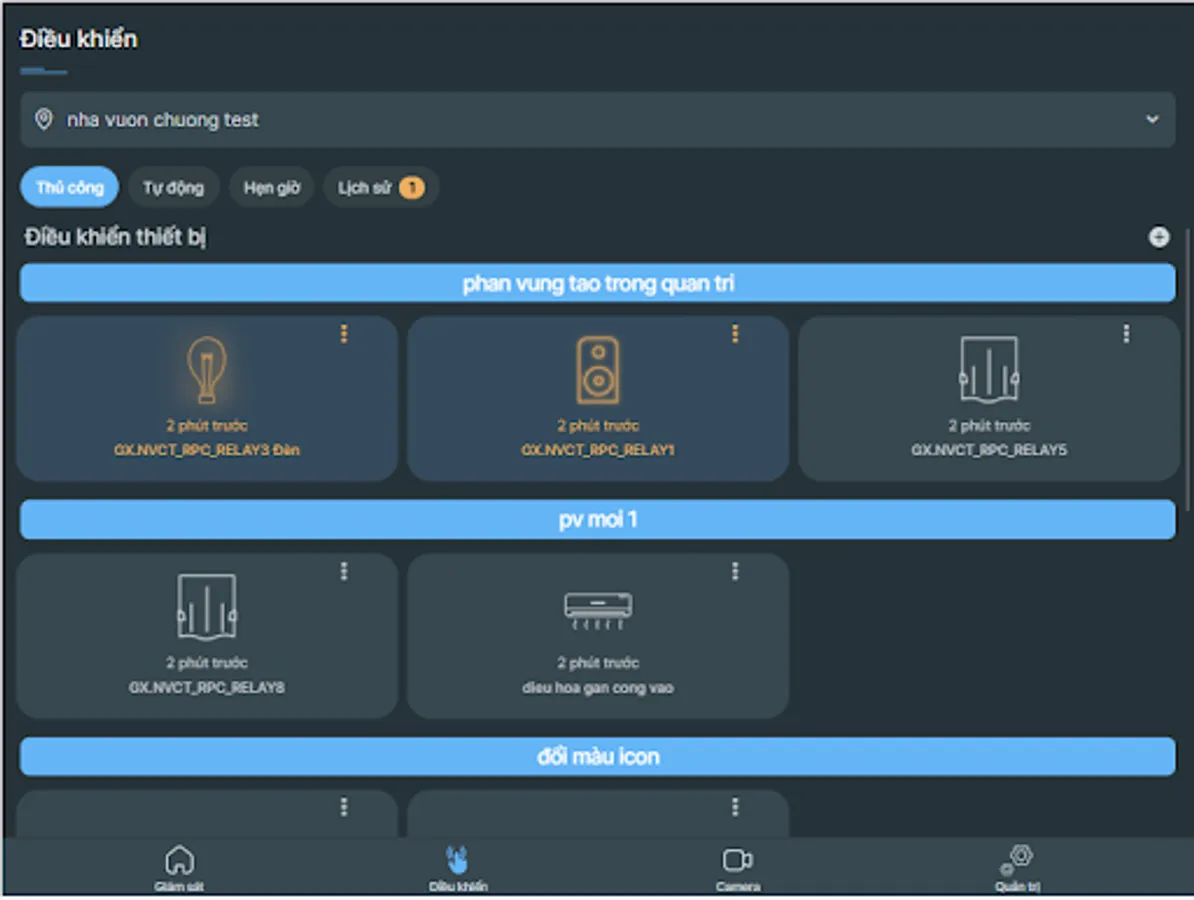The height and width of the screenshot is (900, 1194).
Task: Click the đổi màu icon zone header
Action: click(597, 757)
